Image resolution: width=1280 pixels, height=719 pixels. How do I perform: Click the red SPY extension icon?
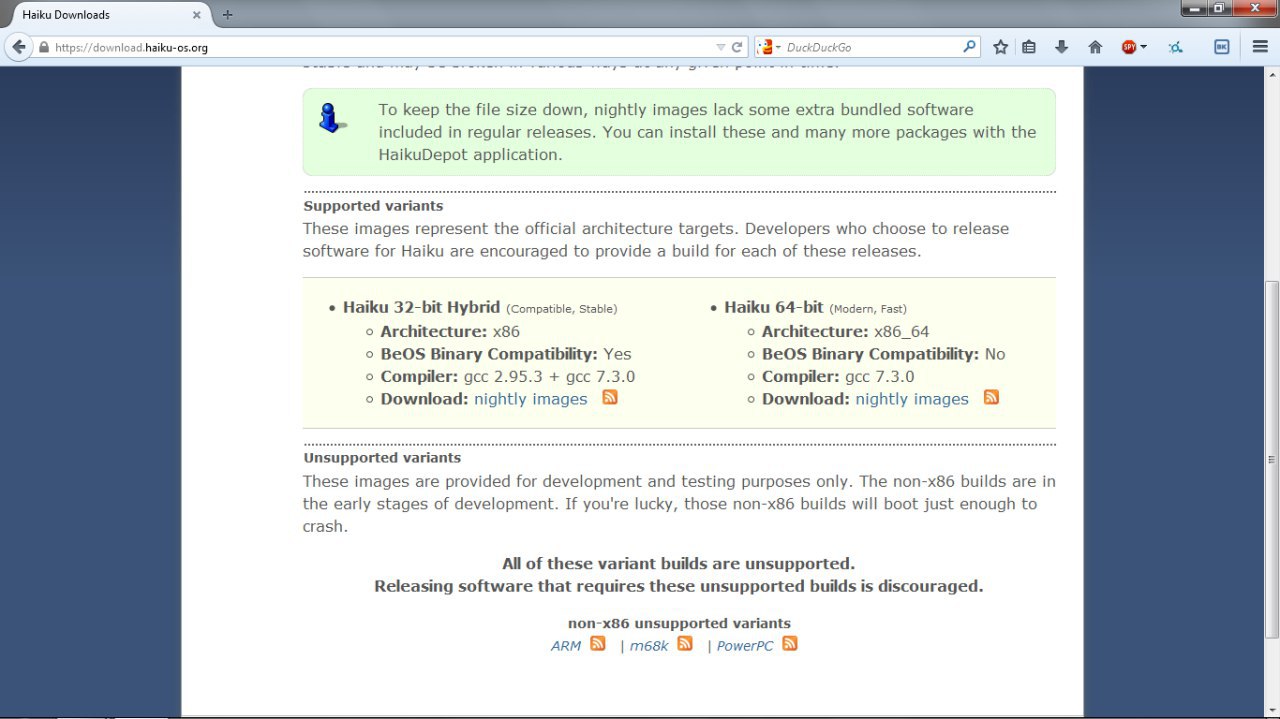[x=1128, y=47]
